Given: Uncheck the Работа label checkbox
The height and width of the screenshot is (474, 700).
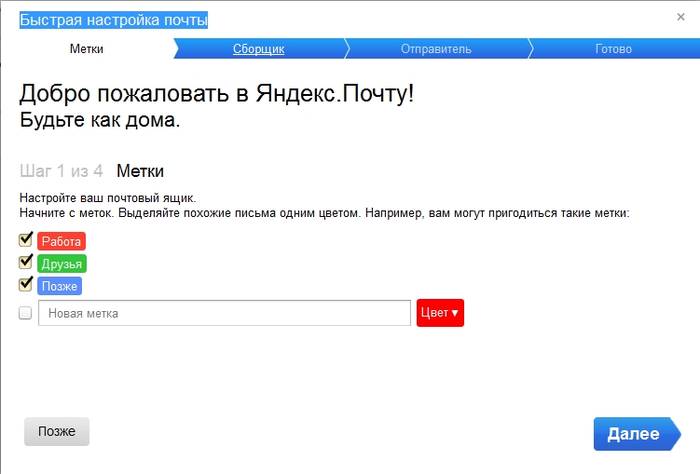Looking at the screenshot, I should (26, 240).
